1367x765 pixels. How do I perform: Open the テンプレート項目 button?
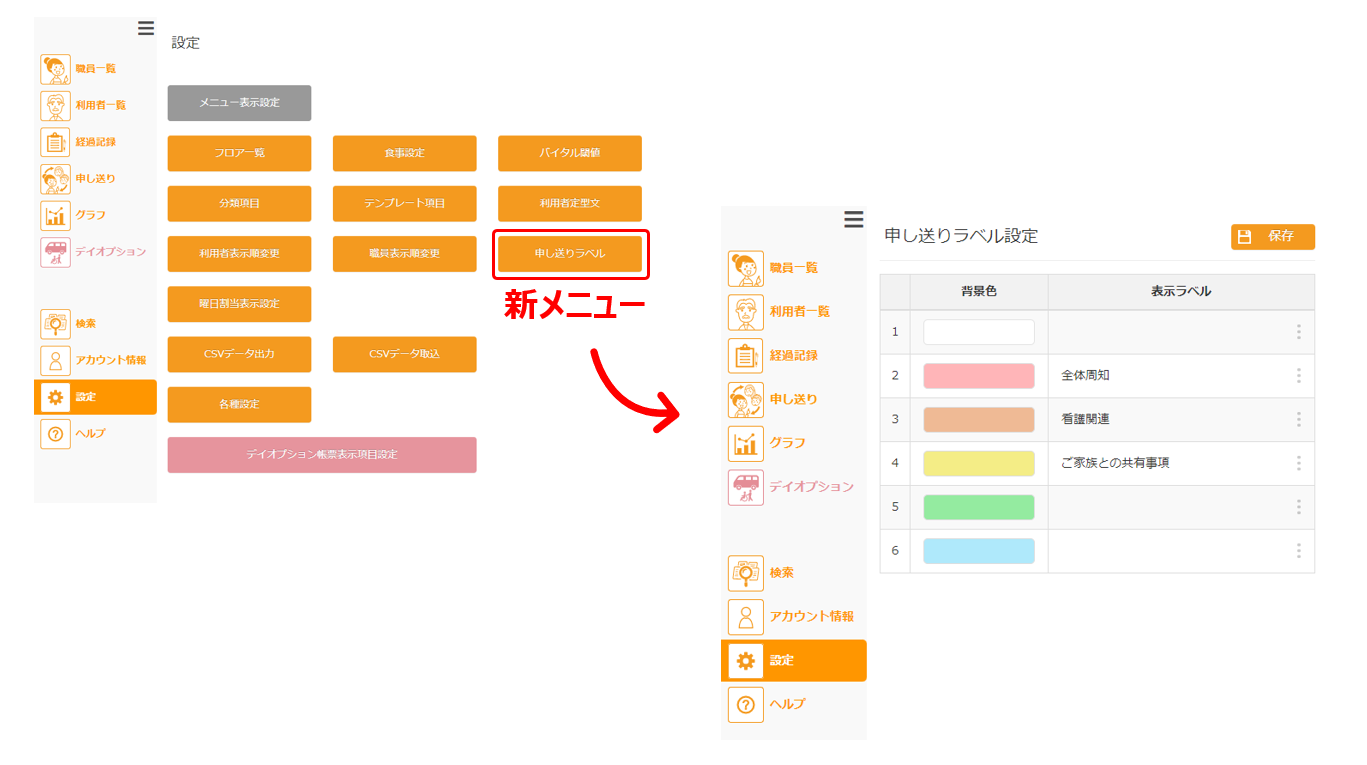(x=404, y=203)
